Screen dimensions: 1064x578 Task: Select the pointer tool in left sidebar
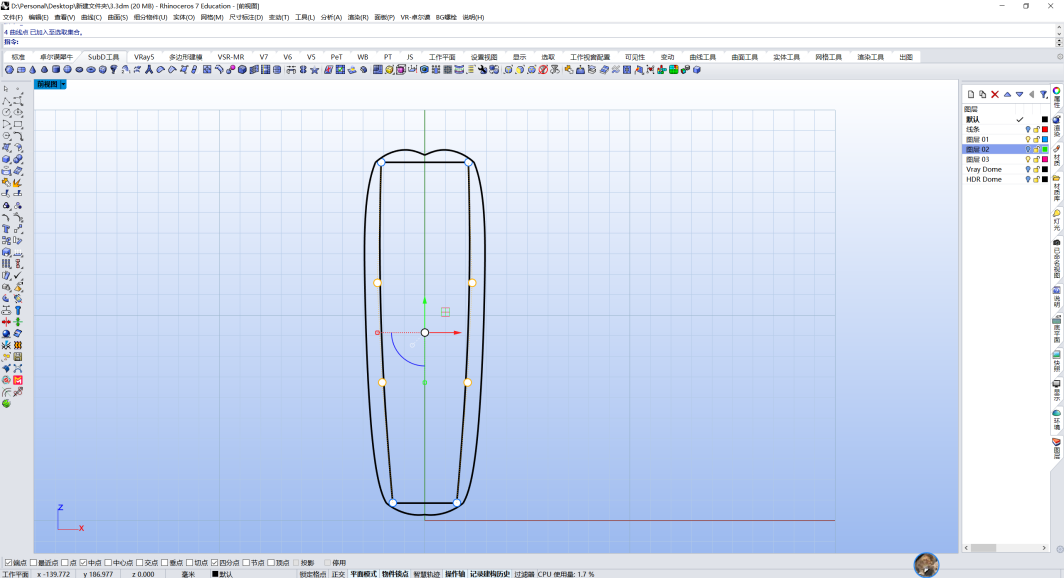coord(6,89)
